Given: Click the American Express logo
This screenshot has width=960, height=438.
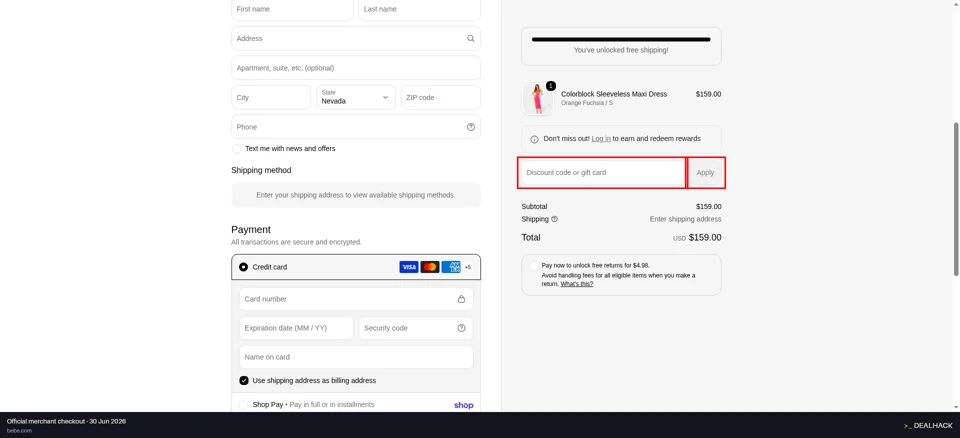Looking at the screenshot, I should [451, 267].
